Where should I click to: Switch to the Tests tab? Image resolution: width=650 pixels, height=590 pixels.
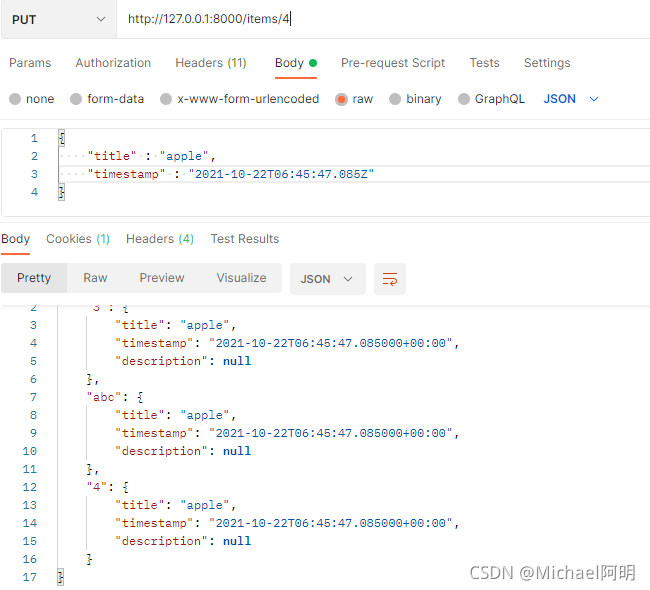pyautogui.click(x=485, y=63)
